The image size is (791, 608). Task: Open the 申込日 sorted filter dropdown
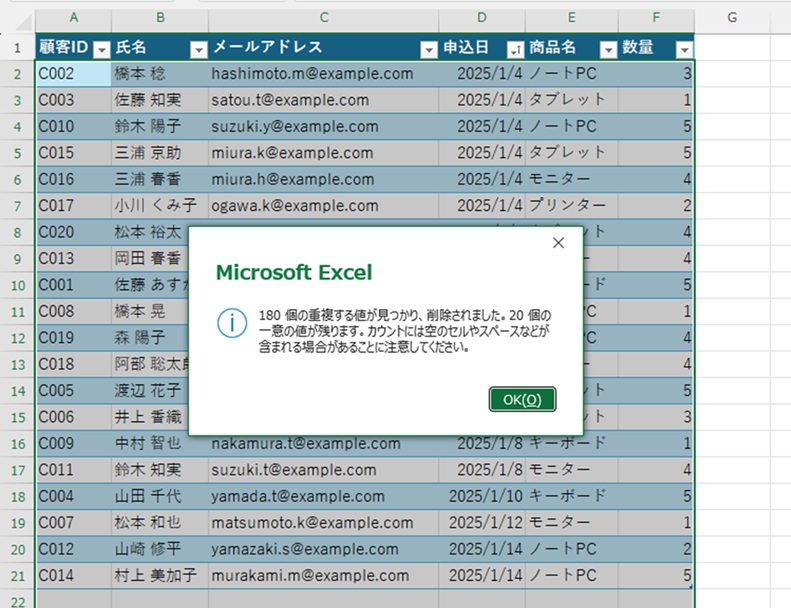[516, 49]
